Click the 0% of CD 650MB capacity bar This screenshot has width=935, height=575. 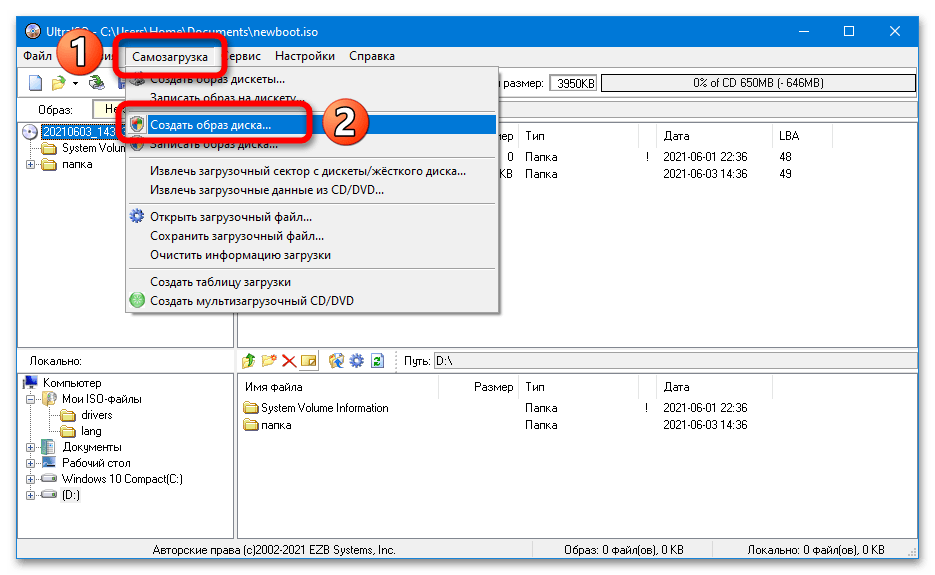(758, 83)
